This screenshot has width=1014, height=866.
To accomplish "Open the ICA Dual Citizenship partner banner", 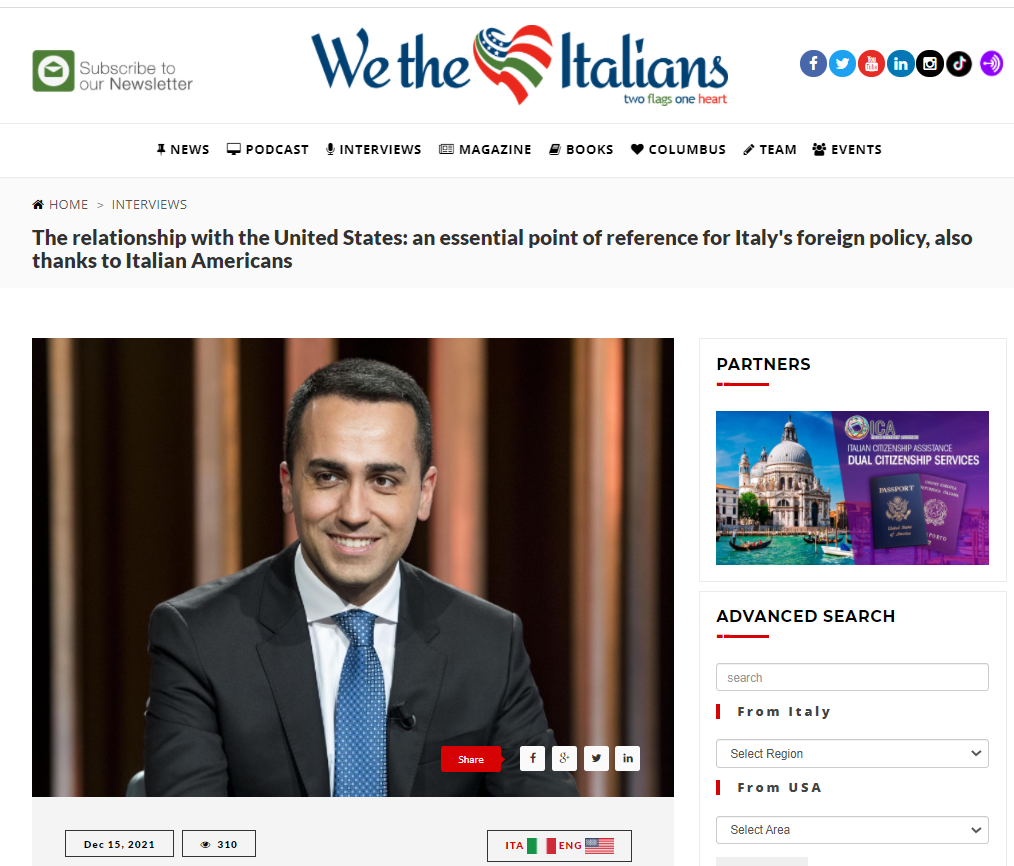I will click(852, 488).
